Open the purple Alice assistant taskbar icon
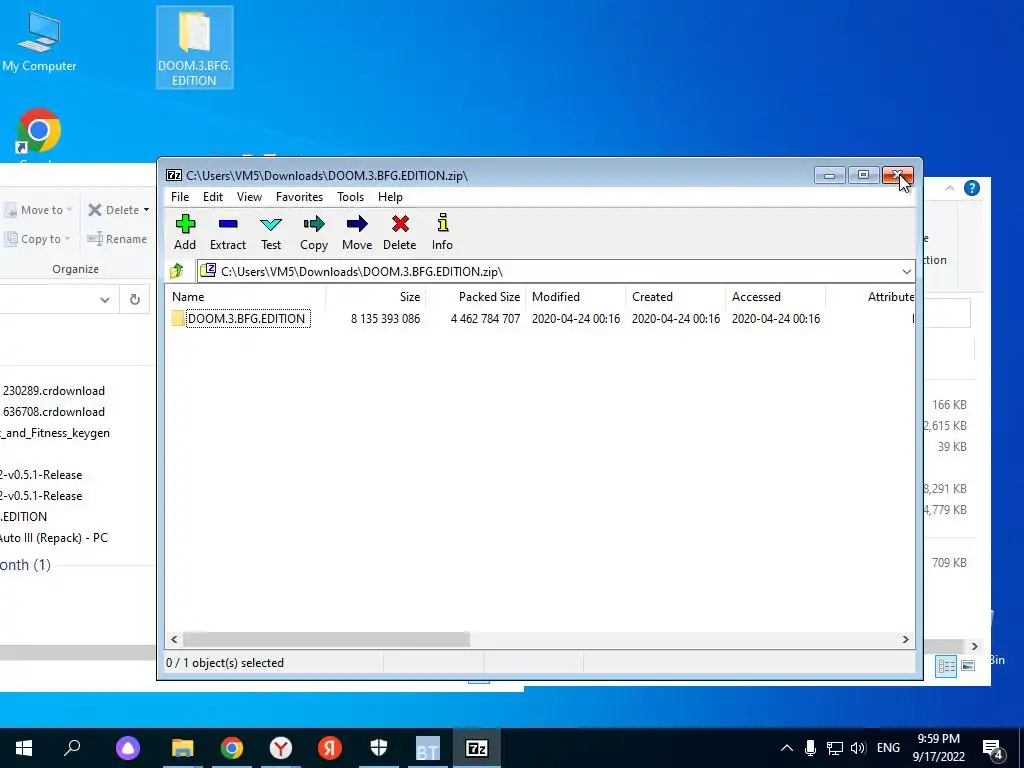 click(x=128, y=748)
